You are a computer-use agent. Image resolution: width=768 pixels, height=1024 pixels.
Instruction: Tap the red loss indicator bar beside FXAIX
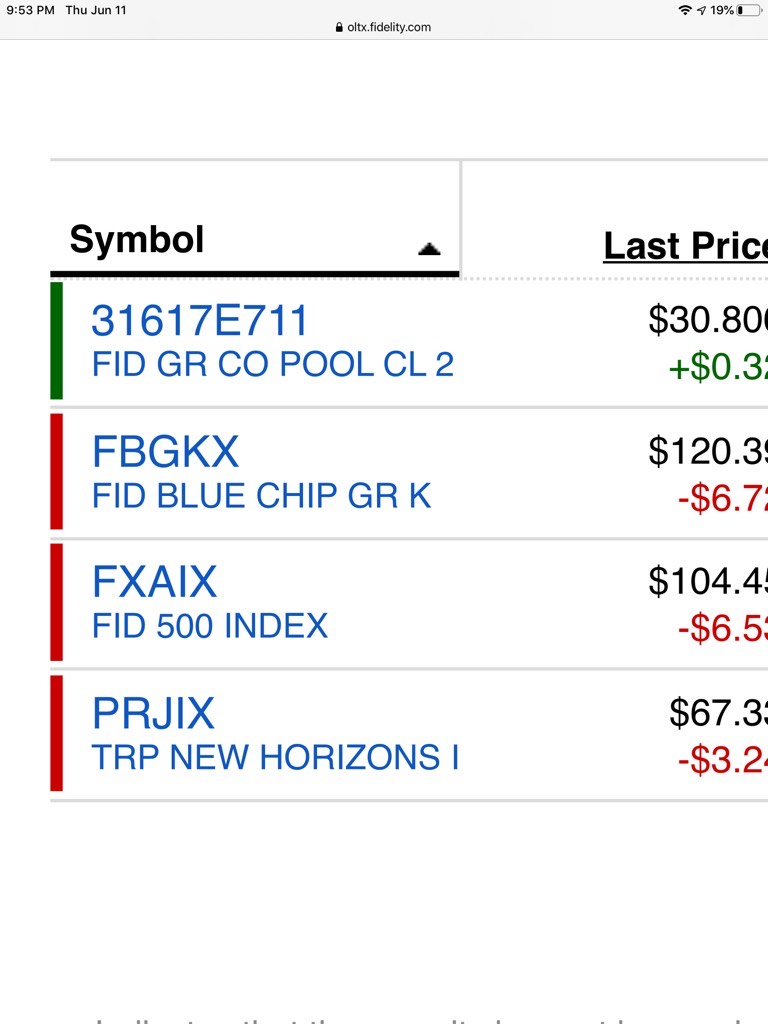pos(56,602)
